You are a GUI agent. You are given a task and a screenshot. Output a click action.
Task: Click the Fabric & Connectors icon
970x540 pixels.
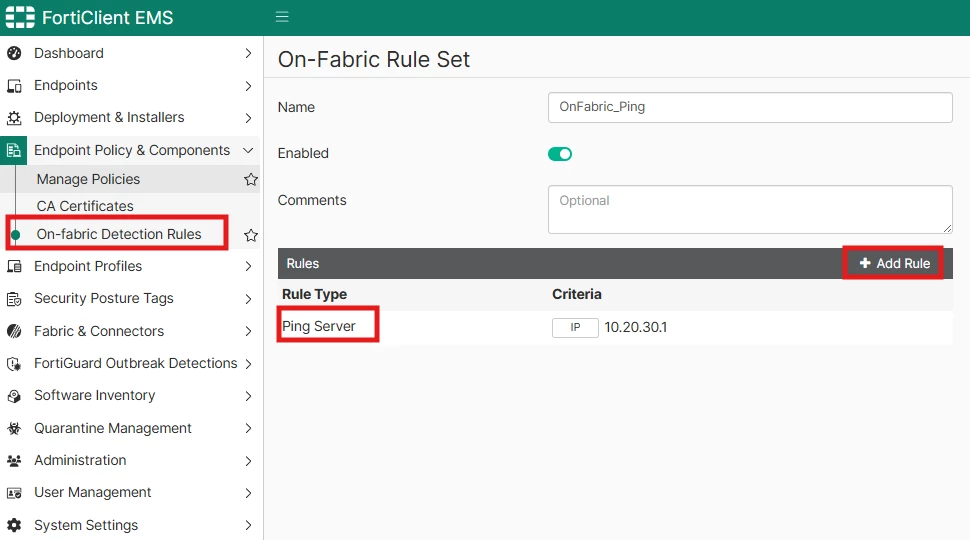14,332
